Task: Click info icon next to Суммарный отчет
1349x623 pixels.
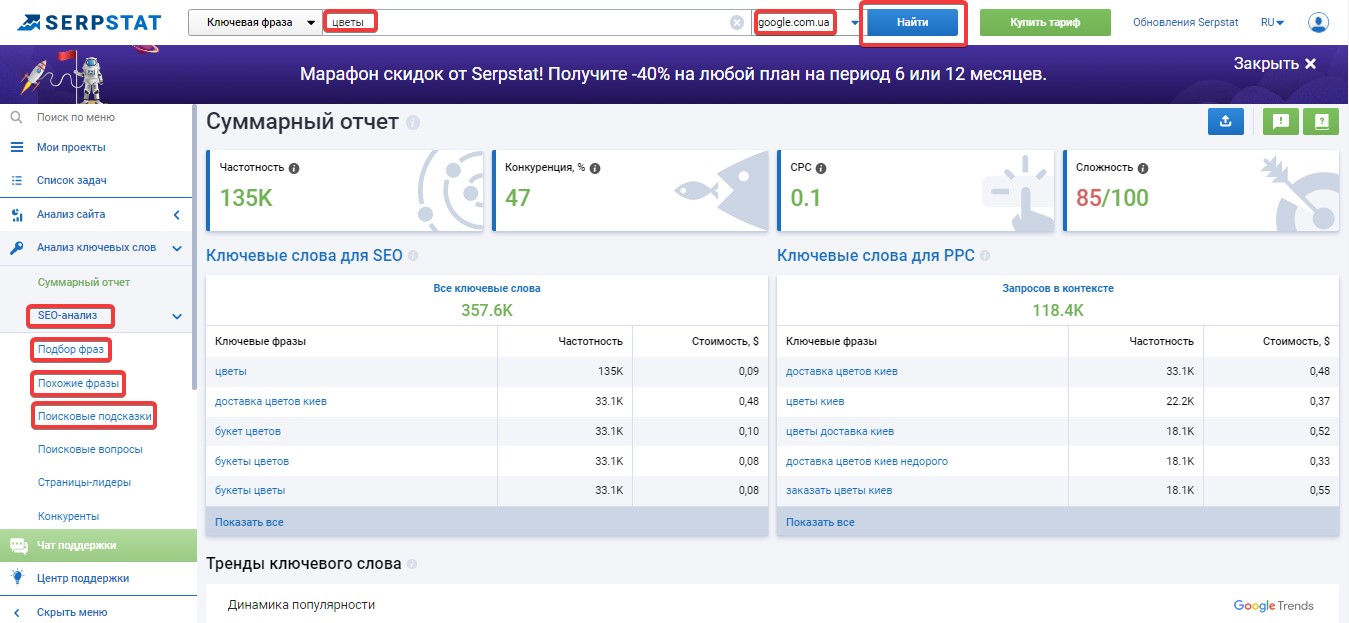Action: (x=413, y=123)
